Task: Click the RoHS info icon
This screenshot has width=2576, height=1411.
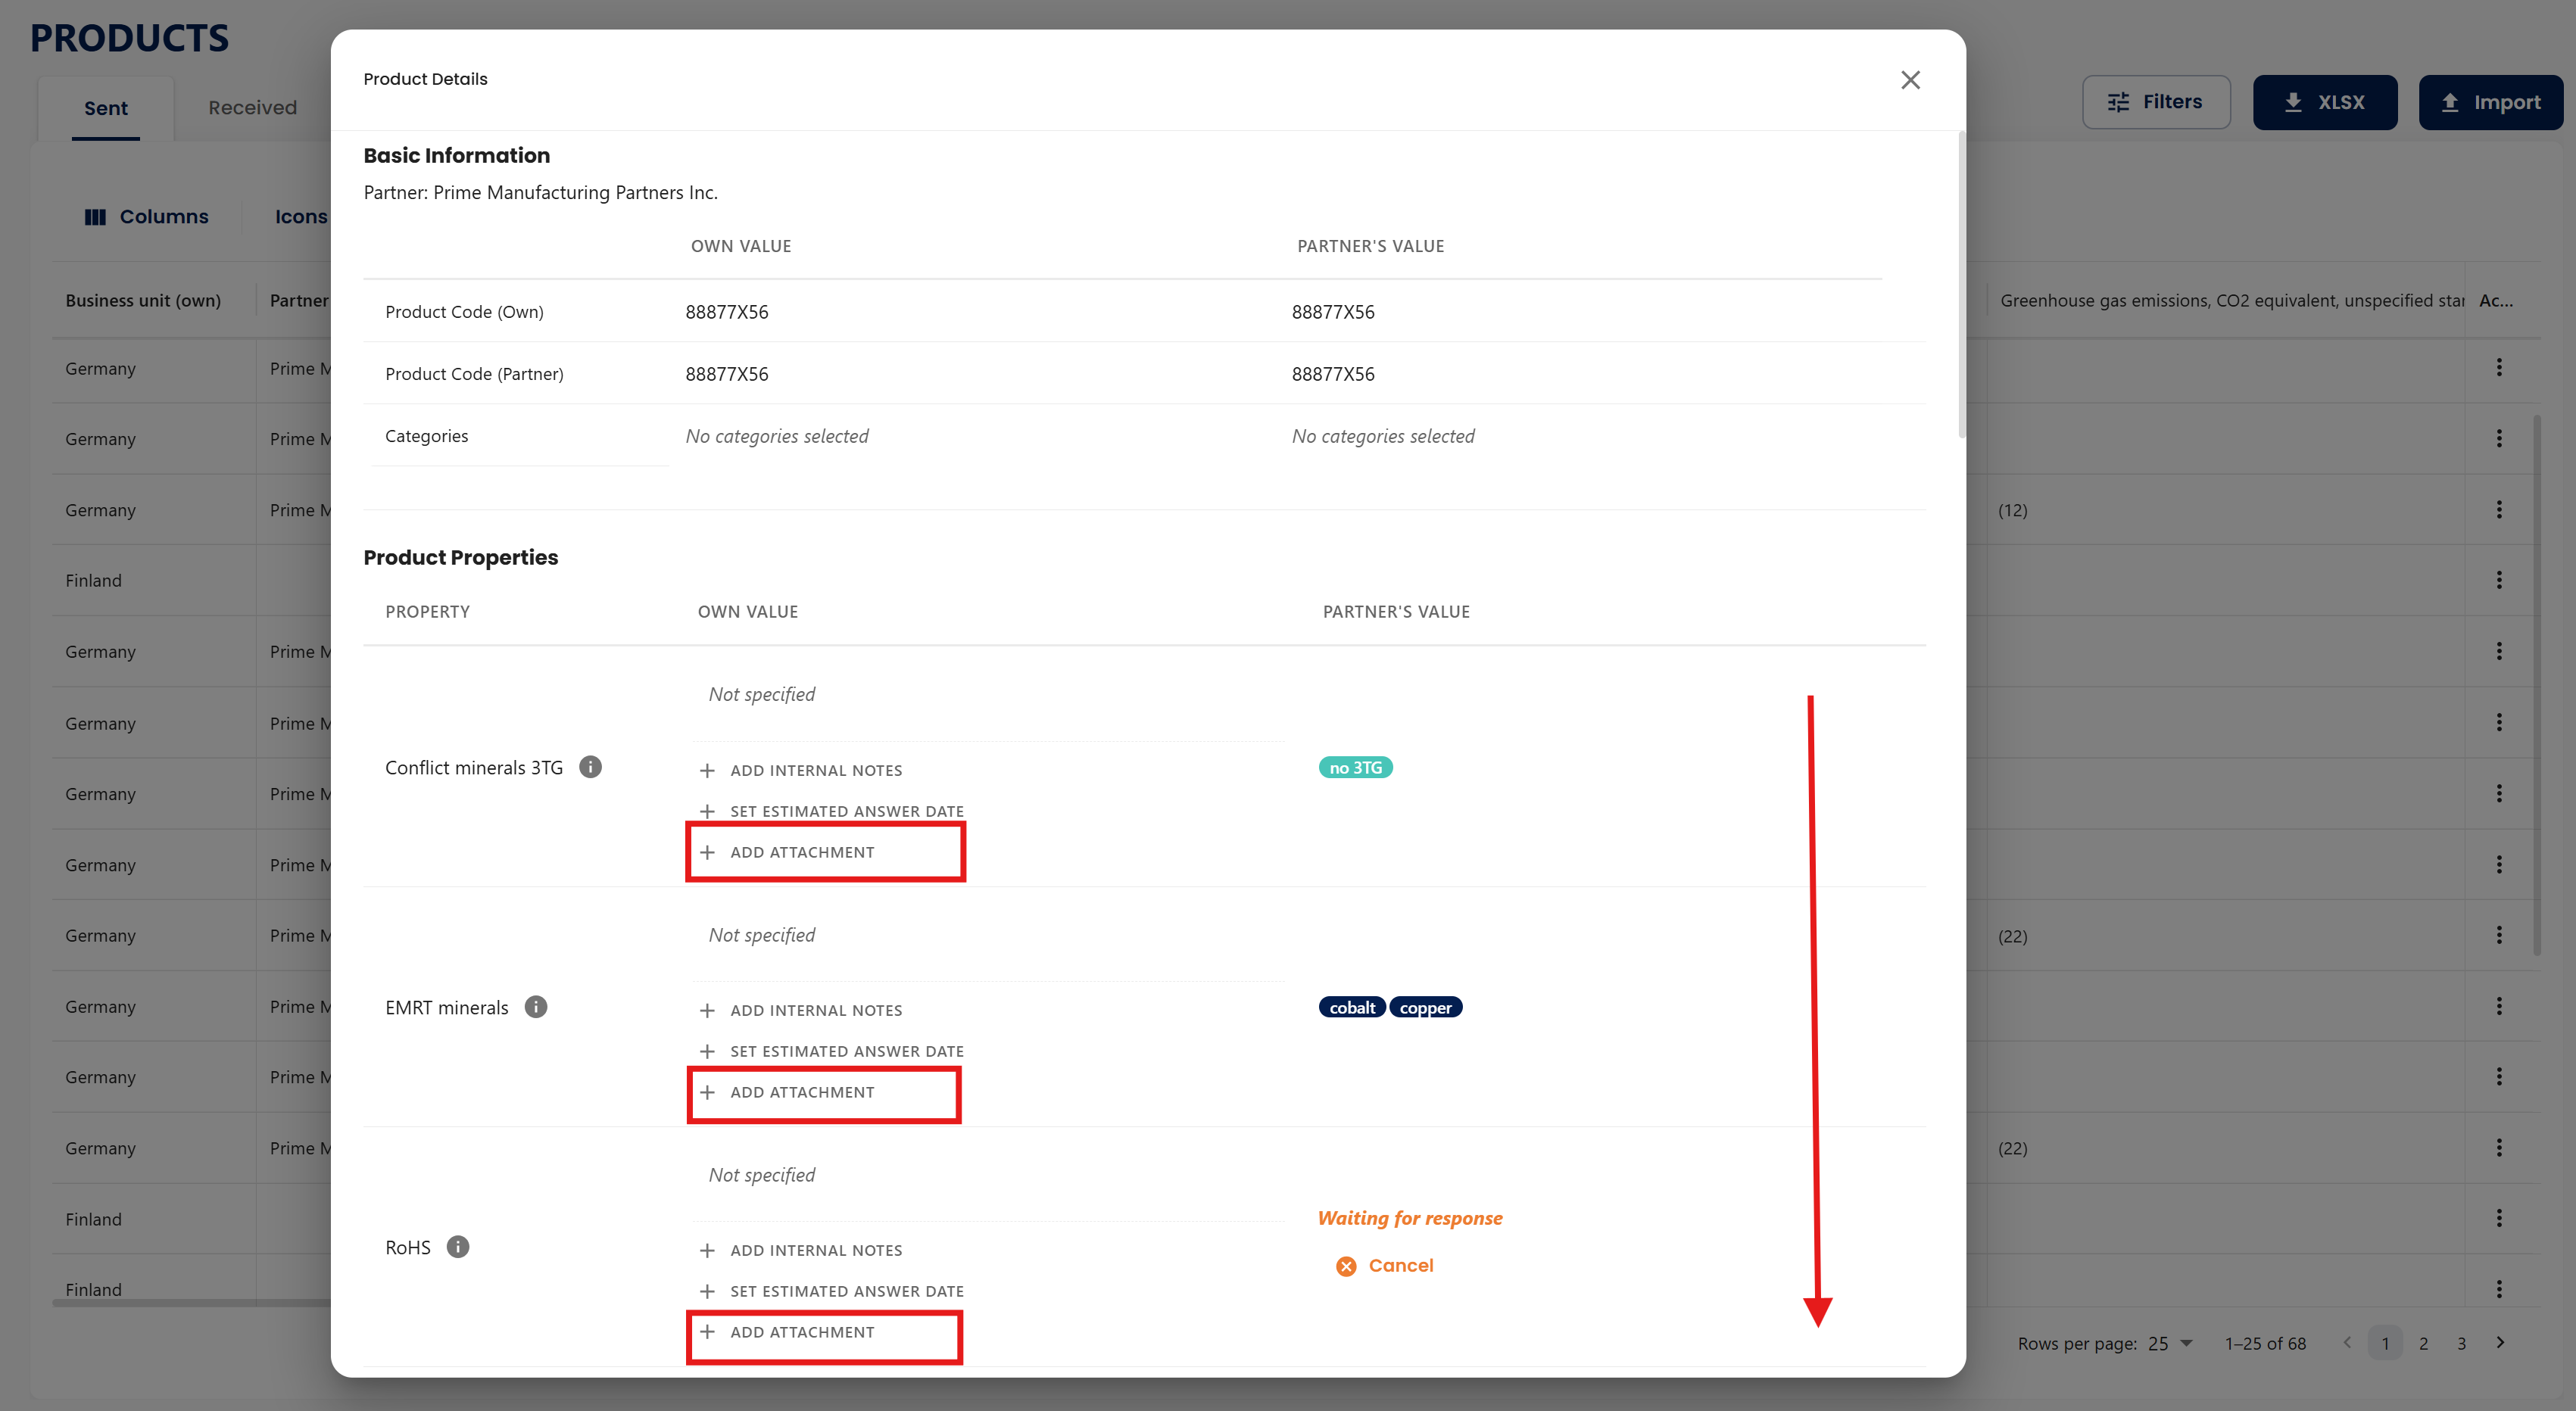Action: (x=458, y=1247)
